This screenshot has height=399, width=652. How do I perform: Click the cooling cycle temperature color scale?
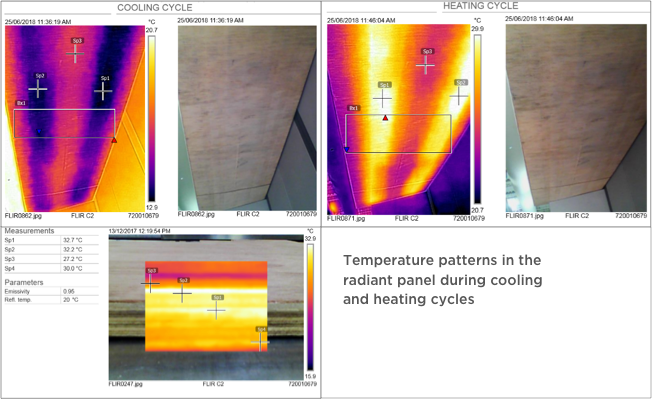pyautogui.click(x=152, y=118)
